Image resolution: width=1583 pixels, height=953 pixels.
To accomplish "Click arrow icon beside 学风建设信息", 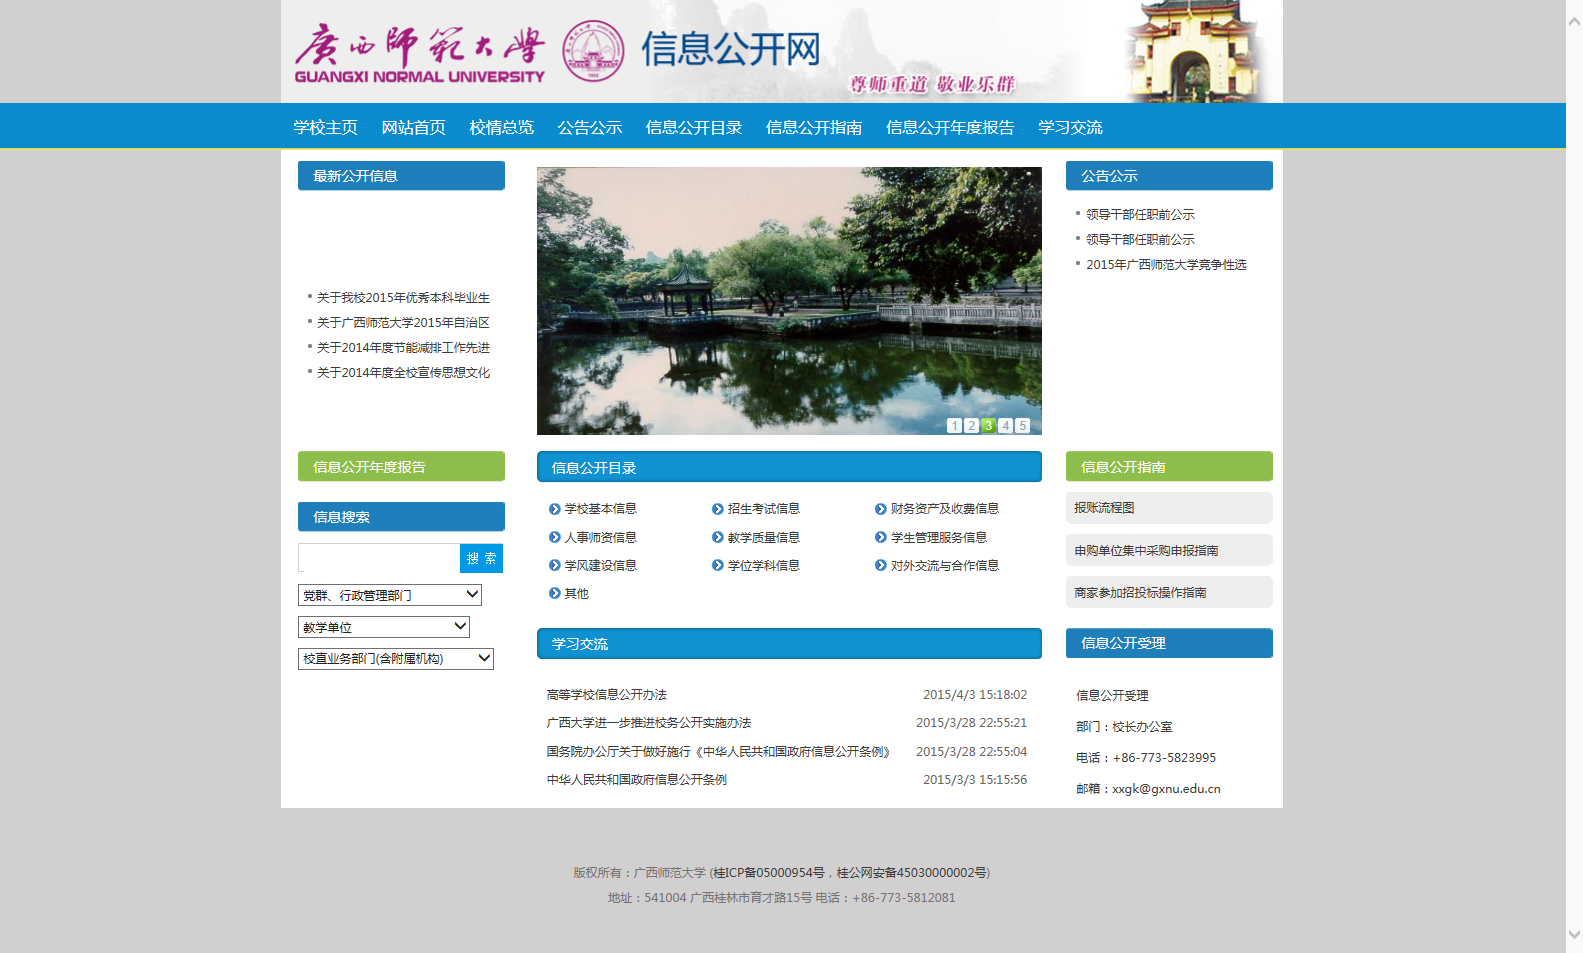I will pos(555,565).
